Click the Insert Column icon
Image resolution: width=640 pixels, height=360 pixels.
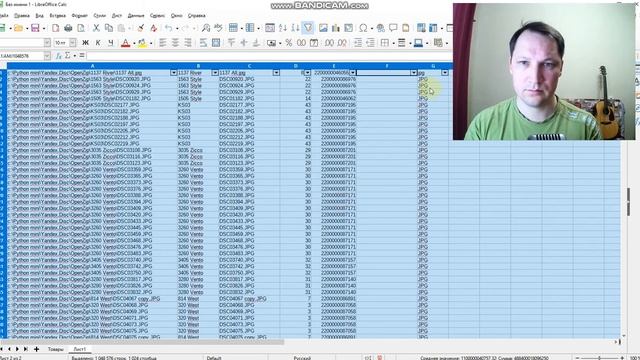click(x=249, y=28)
